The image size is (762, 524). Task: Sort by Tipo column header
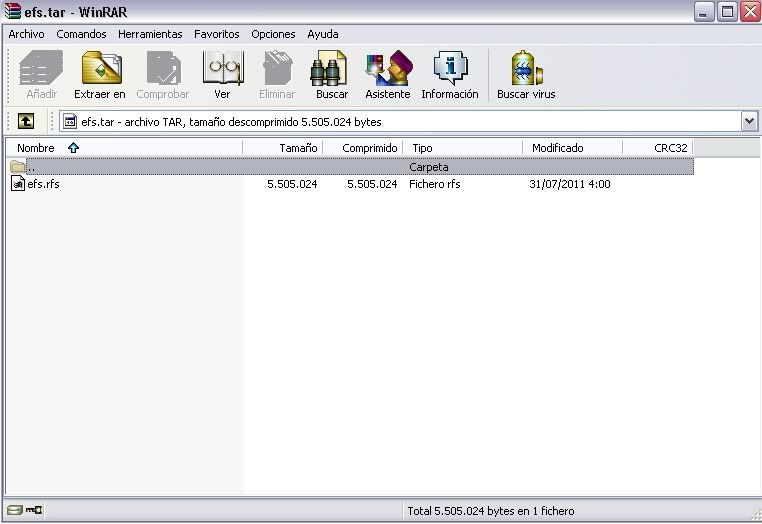(462, 148)
